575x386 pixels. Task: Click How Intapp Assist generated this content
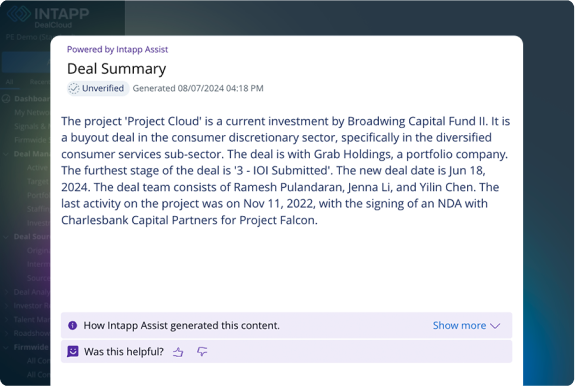click(182, 326)
